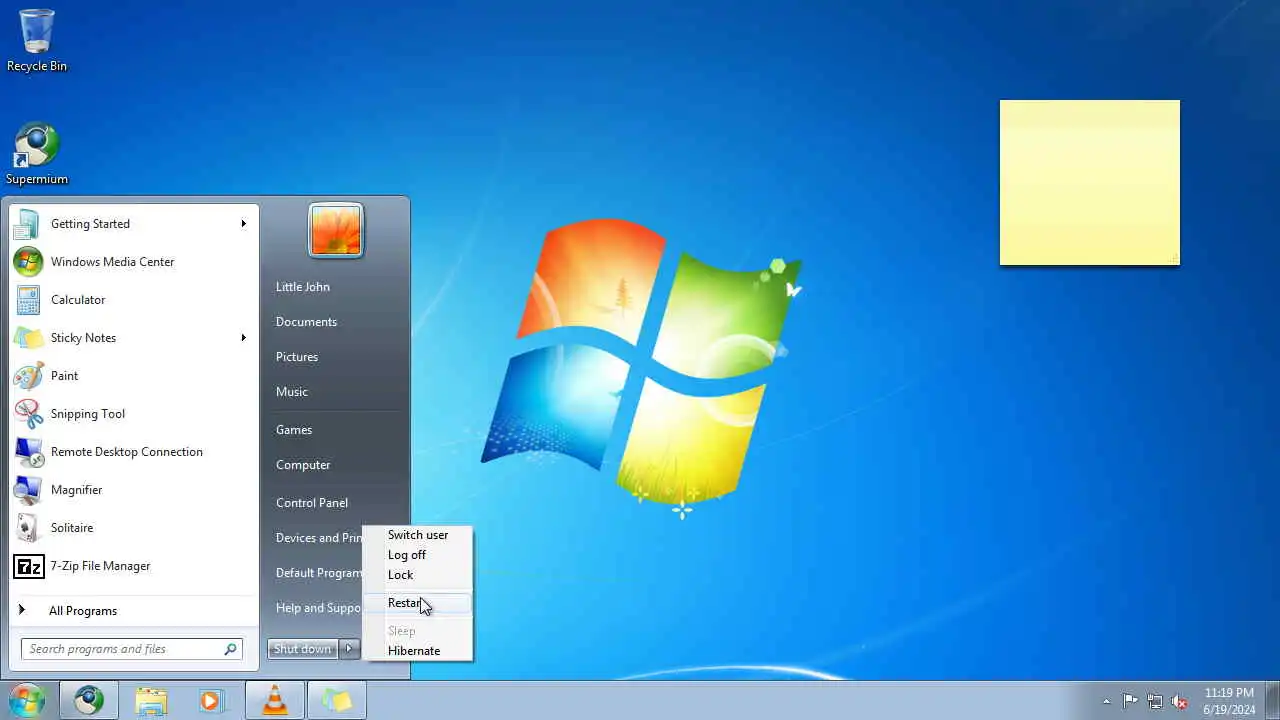1280x720 pixels.
Task: Open the Recycle Bin desktop icon
Action: [37, 40]
